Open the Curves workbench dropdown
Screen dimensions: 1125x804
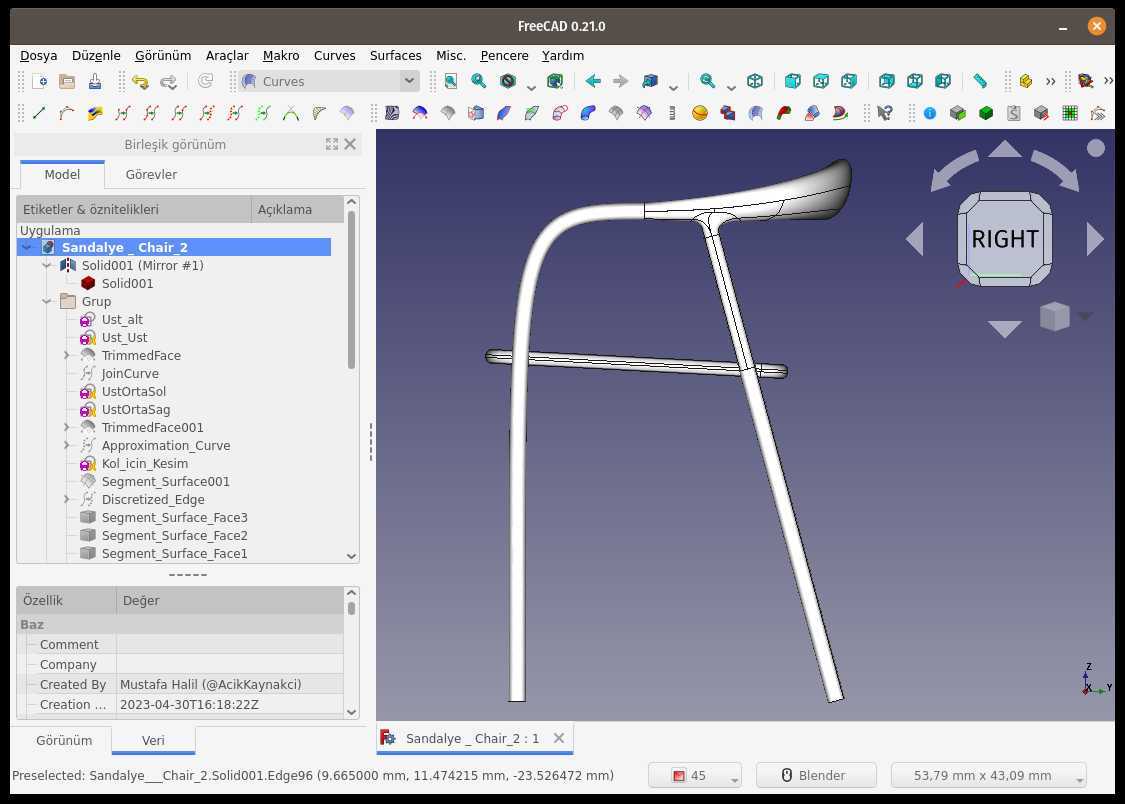(329, 81)
